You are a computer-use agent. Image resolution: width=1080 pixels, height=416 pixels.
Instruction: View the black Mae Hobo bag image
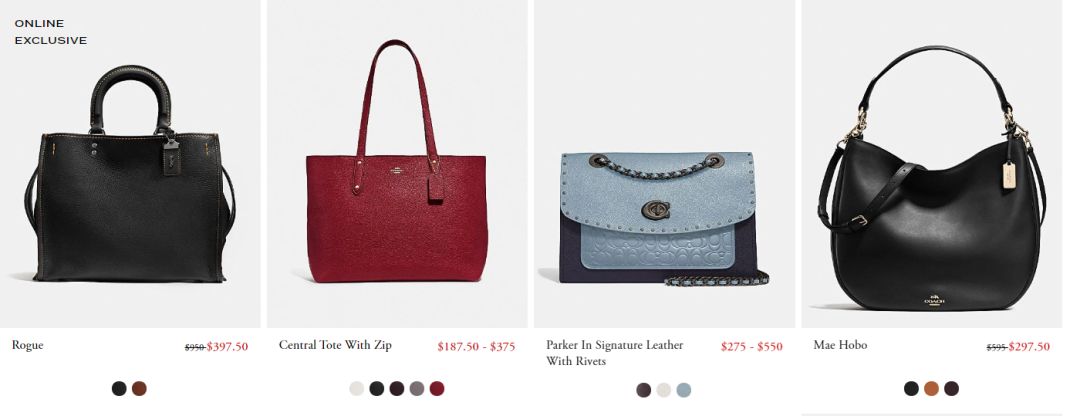[x=932, y=178]
